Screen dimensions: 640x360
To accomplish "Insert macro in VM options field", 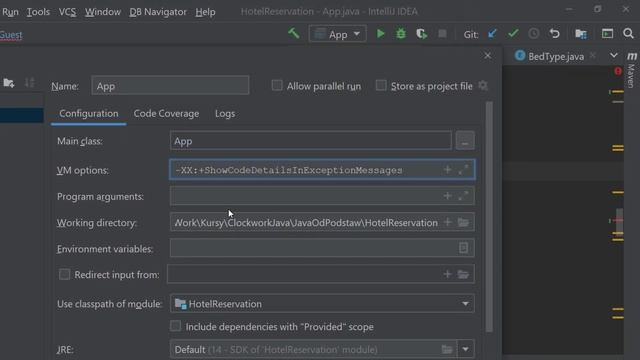I will point(447,169).
